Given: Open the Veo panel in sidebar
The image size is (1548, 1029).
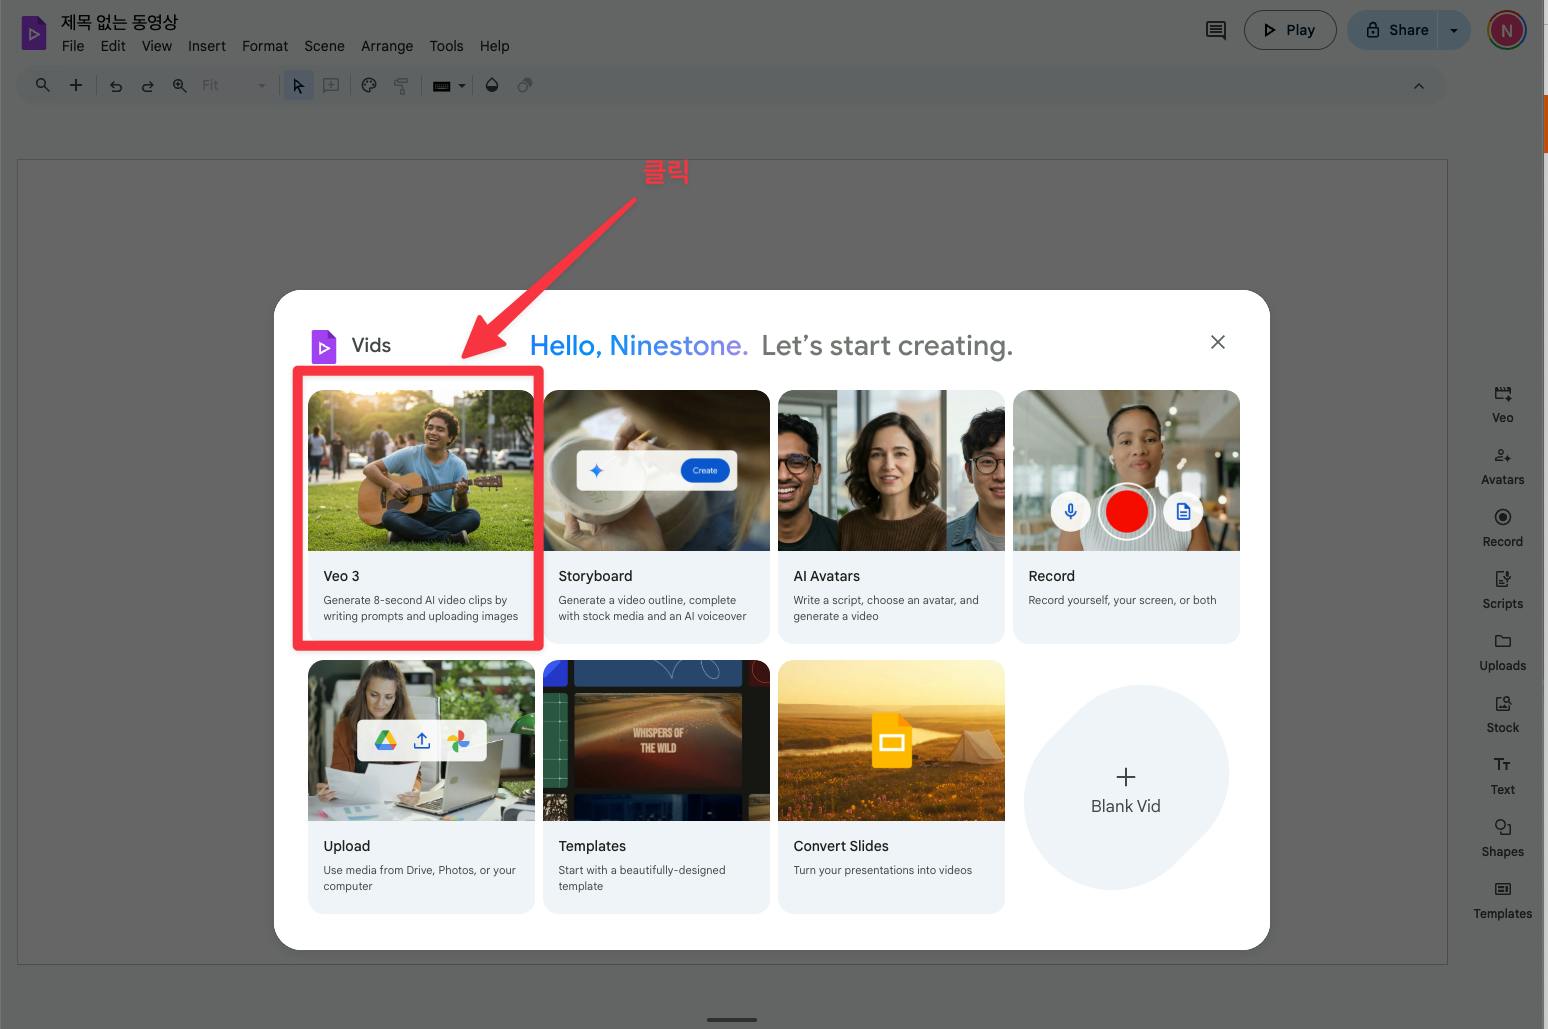Looking at the screenshot, I should coord(1502,404).
